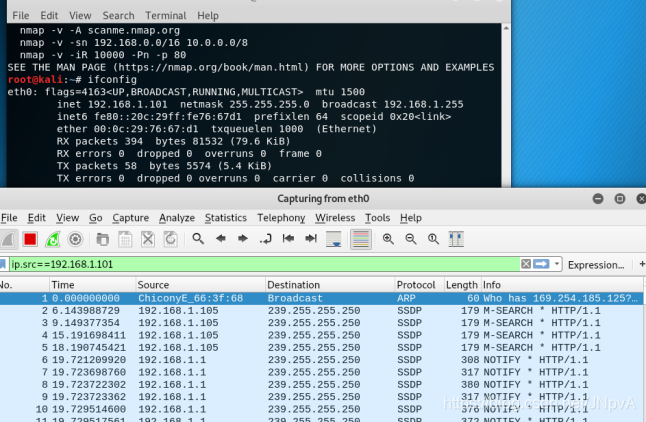This screenshot has width=646, height=422.
Task: Jump to the first packet
Action: pos(288,239)
